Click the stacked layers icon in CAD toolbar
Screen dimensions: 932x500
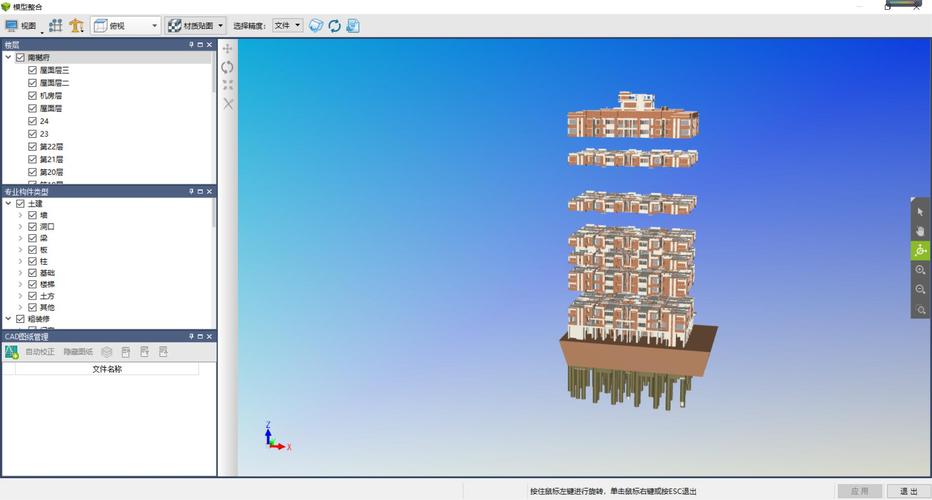(x=106, y=352)
